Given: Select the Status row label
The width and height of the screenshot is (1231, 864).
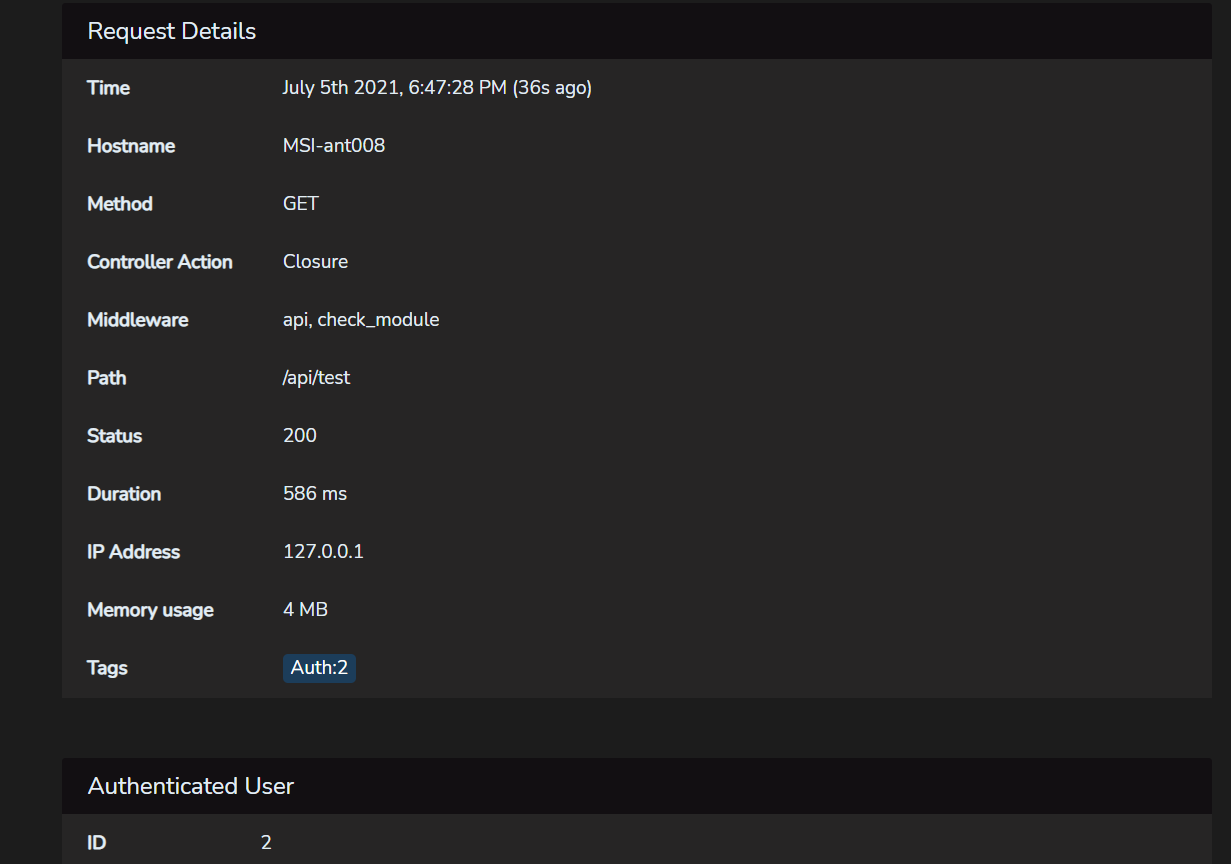Looking at the screenshot, I should (114, 435).
